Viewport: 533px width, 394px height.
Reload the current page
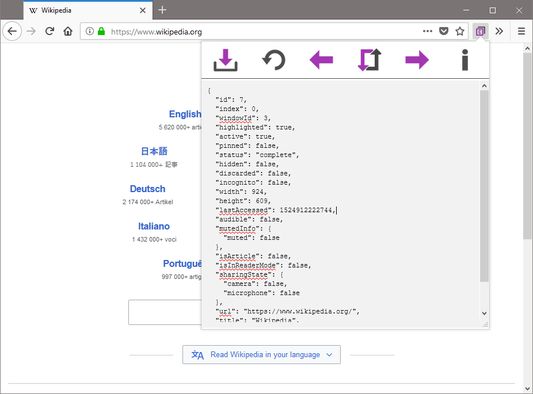coord(50,31)
